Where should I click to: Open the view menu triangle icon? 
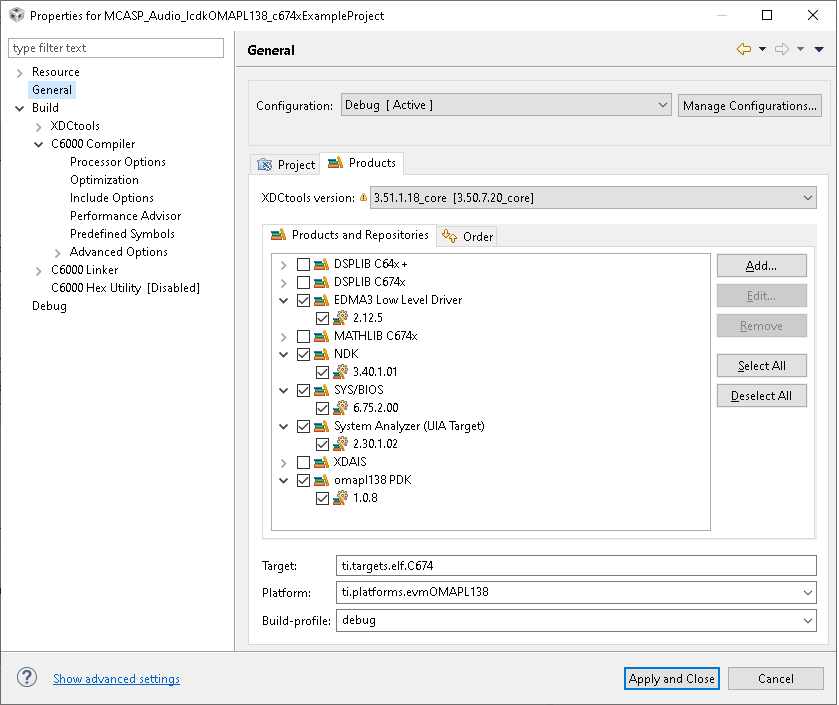click(x=819, y=49)
